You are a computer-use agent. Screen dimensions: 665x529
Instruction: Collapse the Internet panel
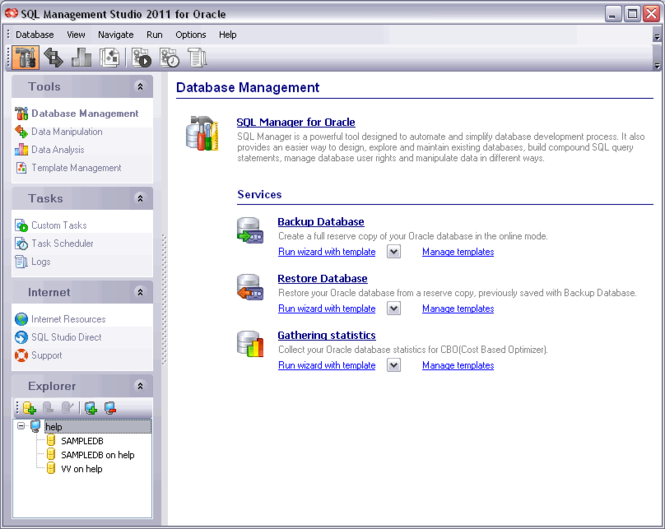[x=140, y=292]
